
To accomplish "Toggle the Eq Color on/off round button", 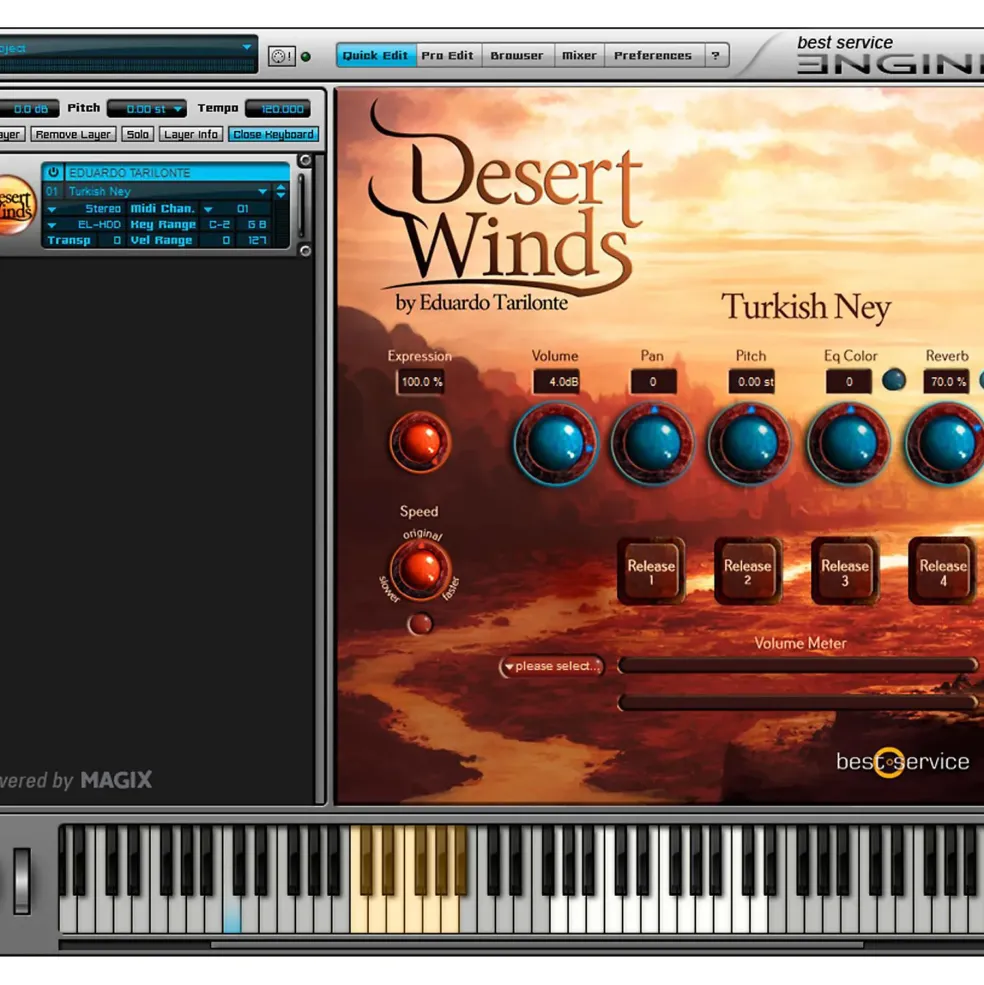I will (x=894, y=379).
